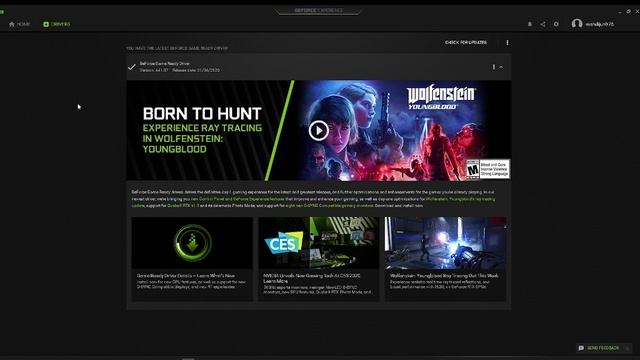Click the ESRB M rating badge
The height and width of the screenshot is (360, 640).
[x=488, y=169]
